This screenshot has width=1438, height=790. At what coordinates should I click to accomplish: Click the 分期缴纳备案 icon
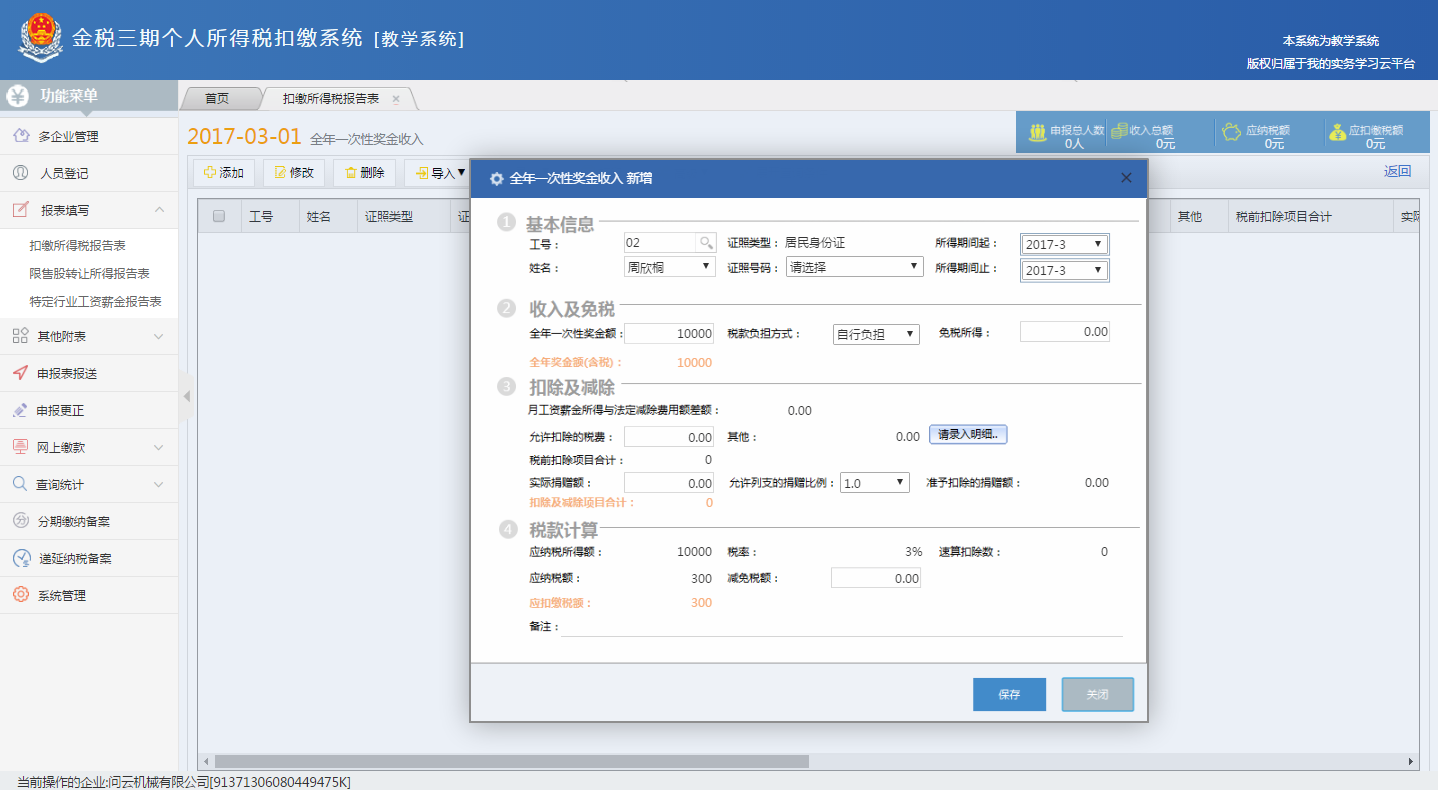tap(20, 521)
